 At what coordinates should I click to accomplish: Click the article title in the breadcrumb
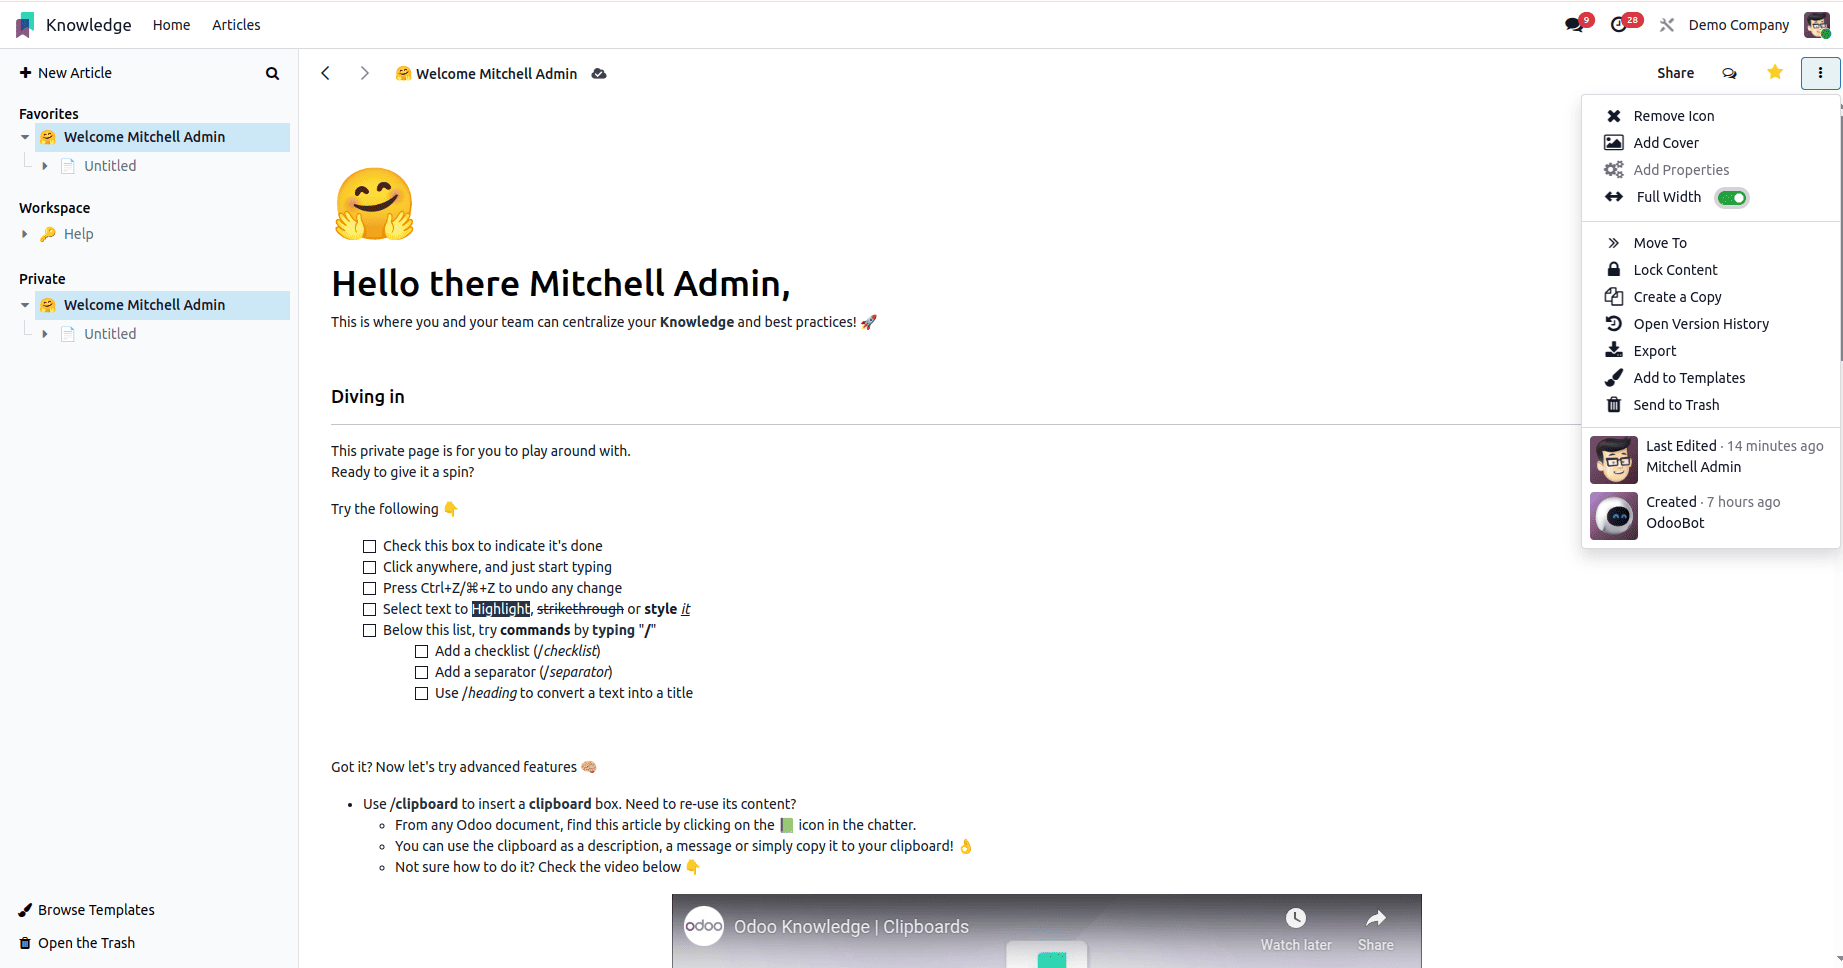(496, 74)
